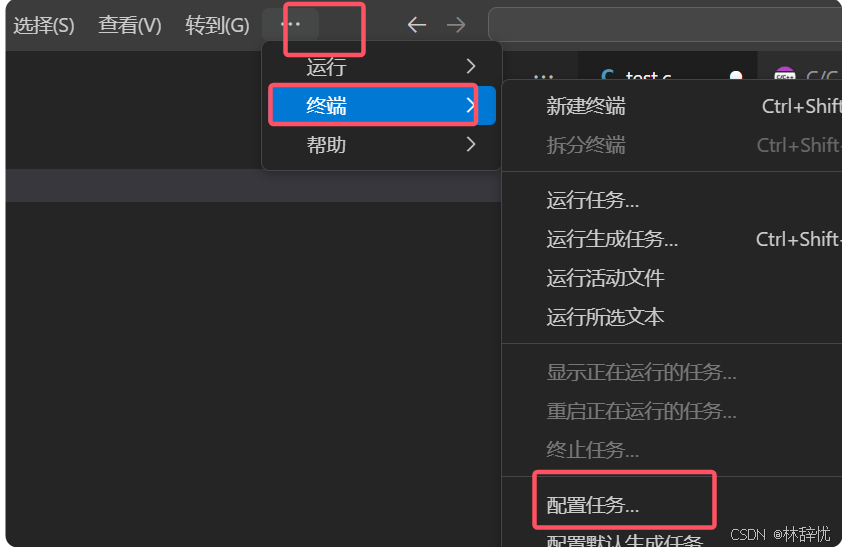
Task: Expand the 终端 submenu chevron
Action: point(471,105)
